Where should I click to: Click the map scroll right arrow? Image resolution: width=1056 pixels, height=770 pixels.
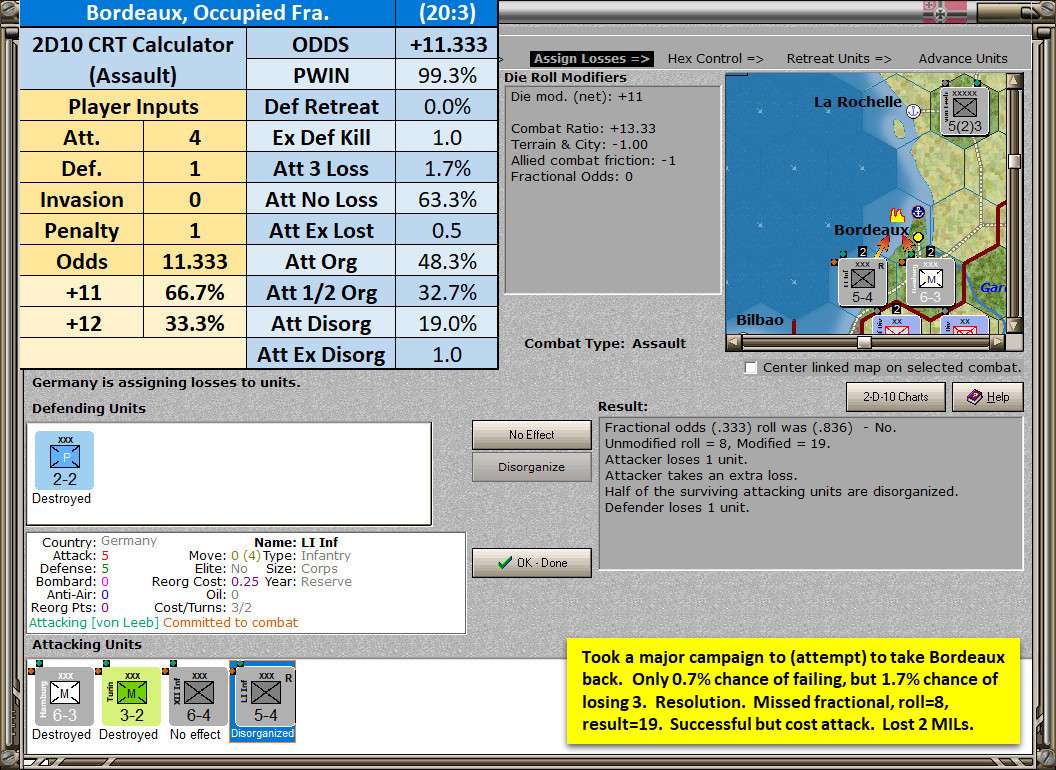pos(998,342)
